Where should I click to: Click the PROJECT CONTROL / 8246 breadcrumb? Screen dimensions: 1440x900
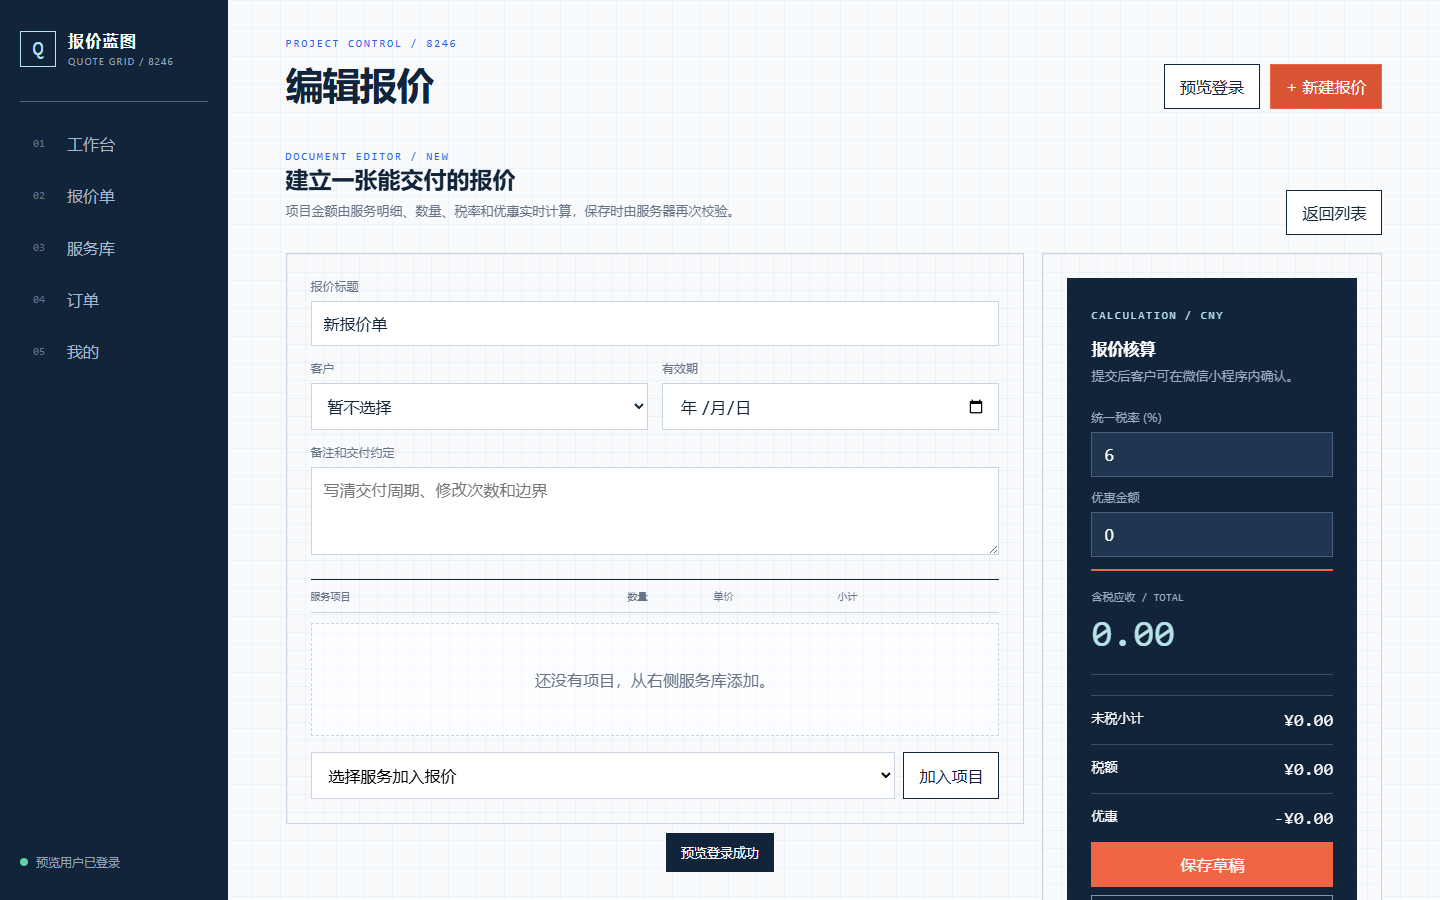371,44
